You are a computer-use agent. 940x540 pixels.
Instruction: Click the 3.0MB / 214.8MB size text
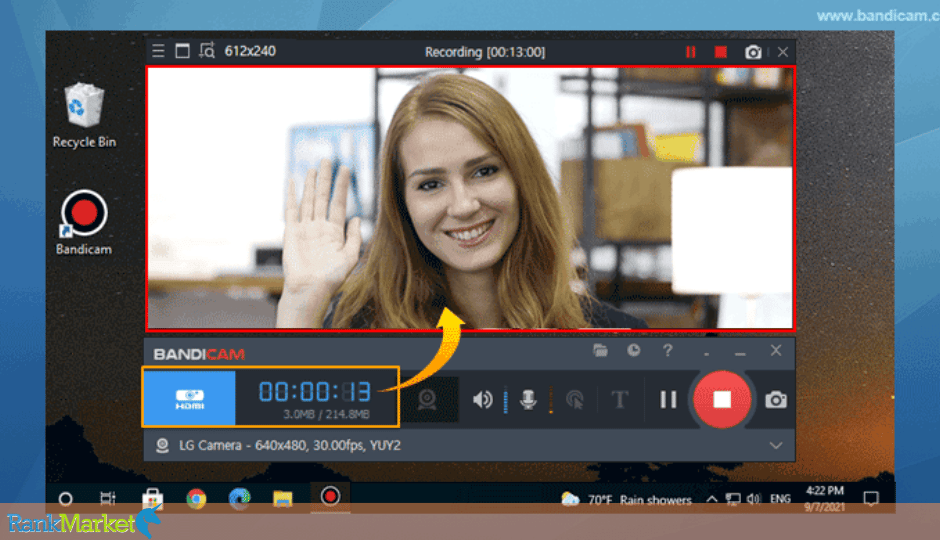(326, 414)
